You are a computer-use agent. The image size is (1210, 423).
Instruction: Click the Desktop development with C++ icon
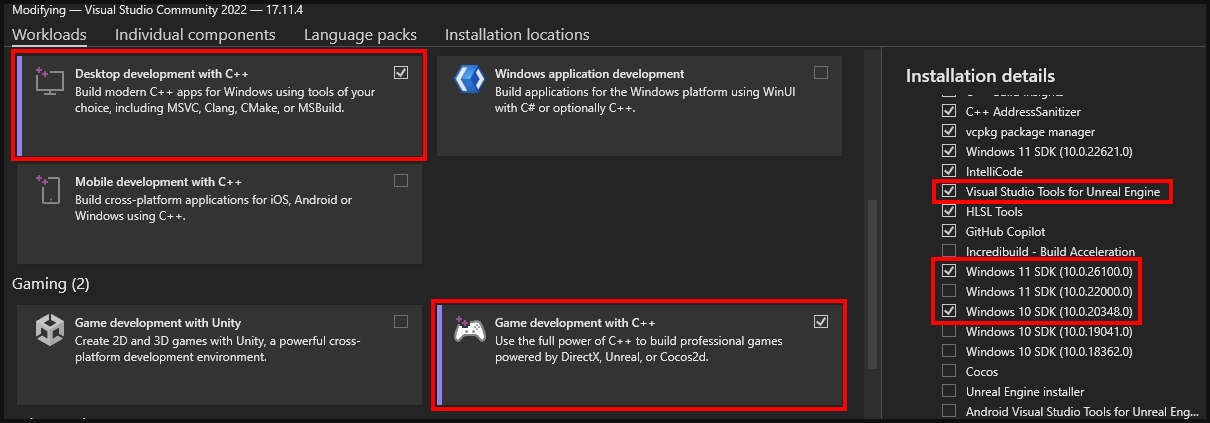(x=49, y=82)
